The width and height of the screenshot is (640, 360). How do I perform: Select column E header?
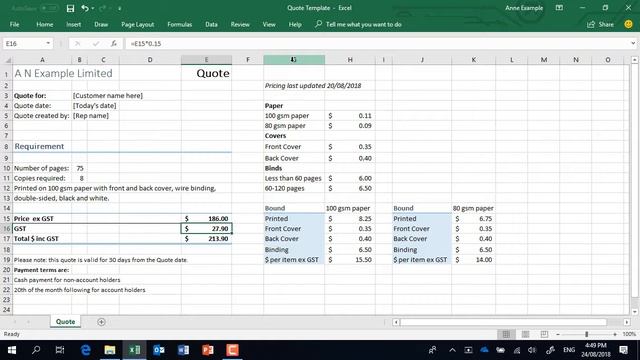206,60
